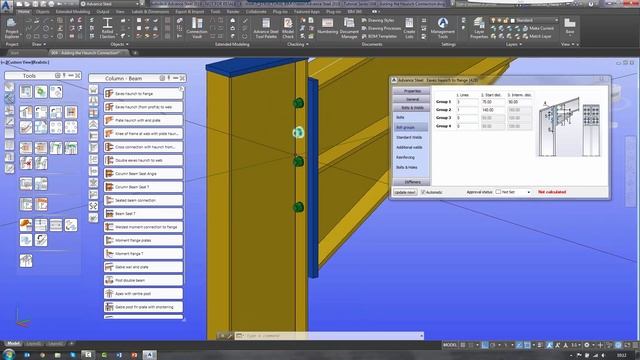Click the Create Lists icon
Image resolution: width=640 pixels, height=360 pixels.
[x=409, y=28]
